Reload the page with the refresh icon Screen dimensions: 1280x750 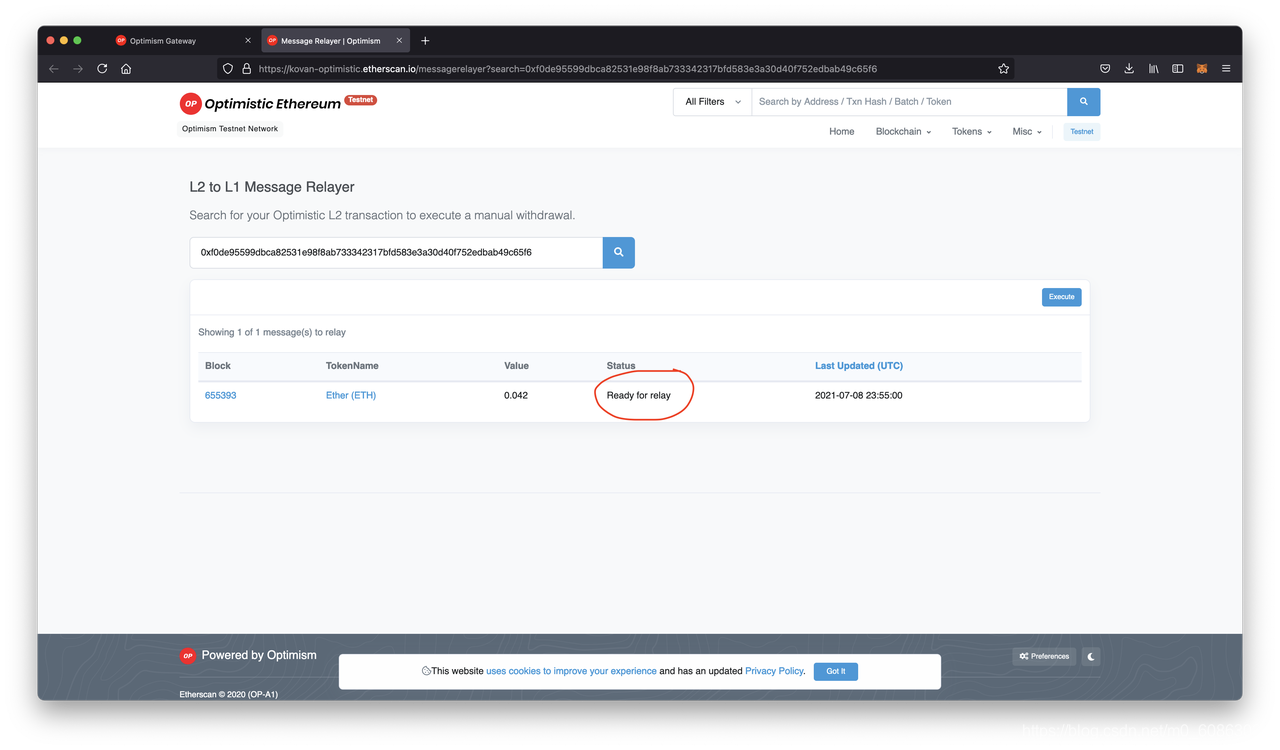tap(102, 69)
